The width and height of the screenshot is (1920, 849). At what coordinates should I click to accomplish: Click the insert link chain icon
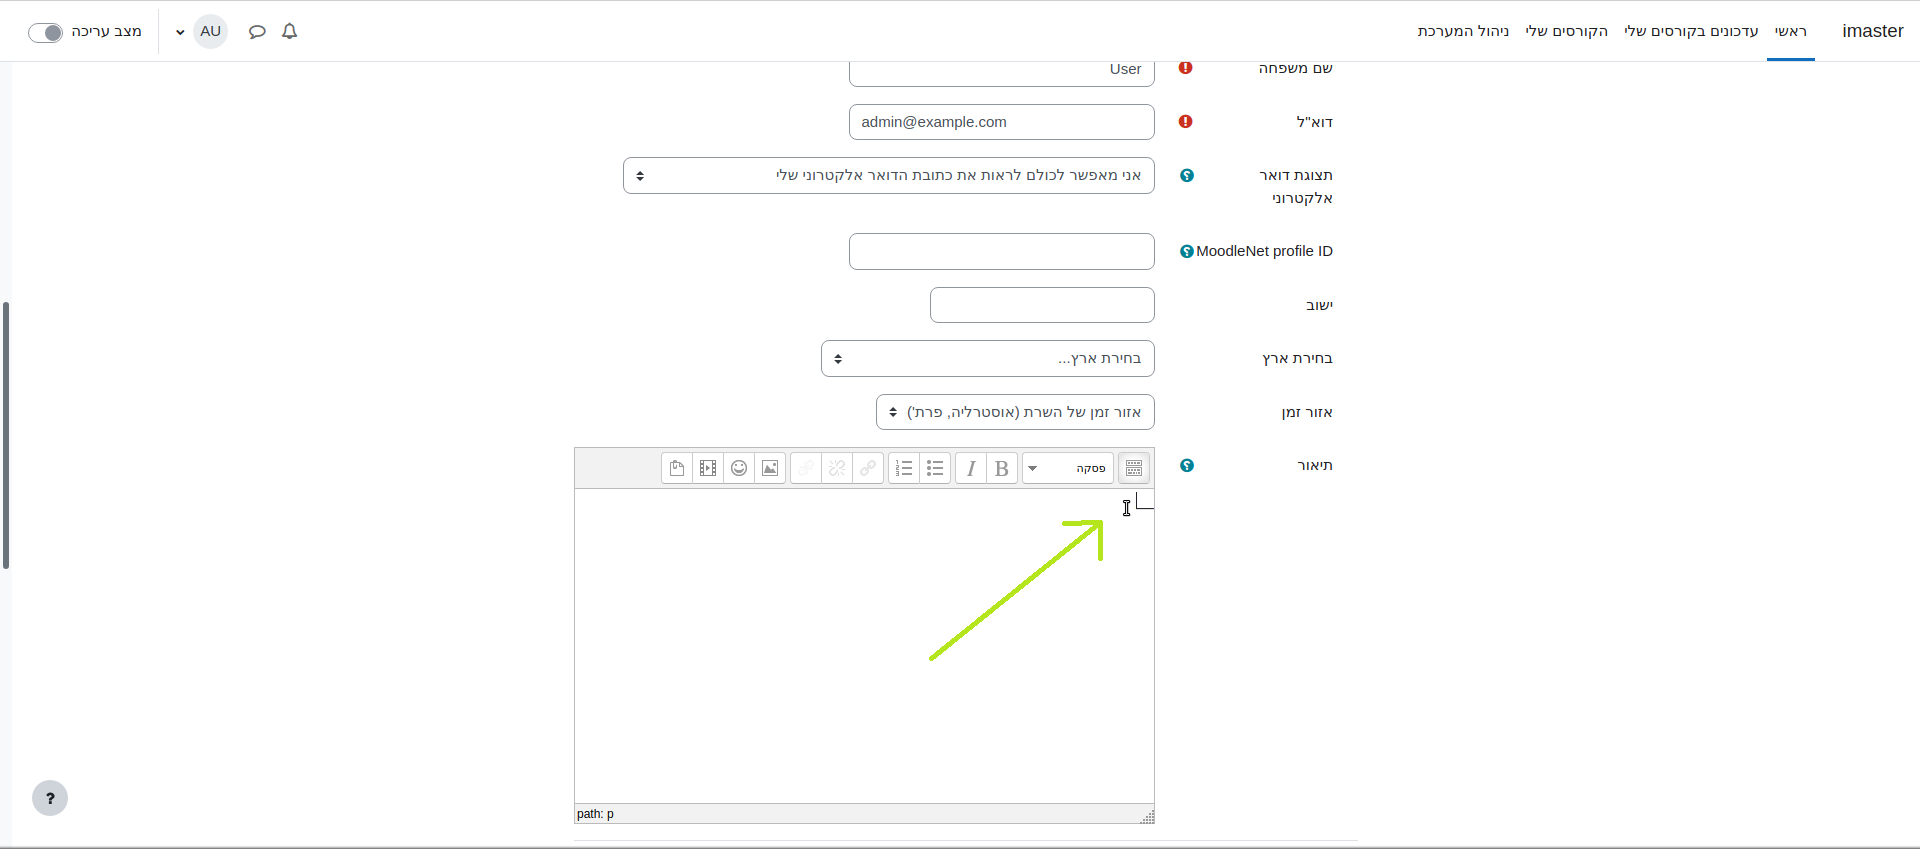coord(868,468)
